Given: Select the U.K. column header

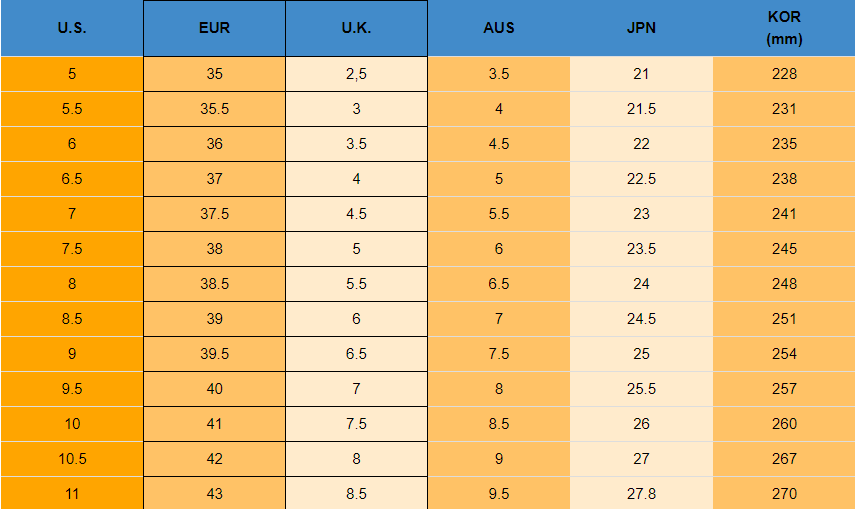Looking at the screenshot, I should tap(356, 28).
